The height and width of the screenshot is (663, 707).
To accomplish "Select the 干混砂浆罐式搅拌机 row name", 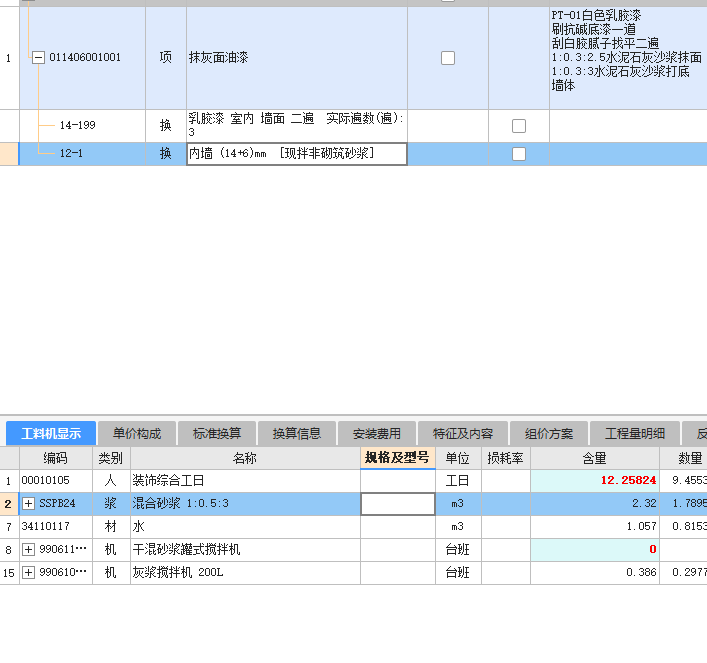I will point(186,550).
